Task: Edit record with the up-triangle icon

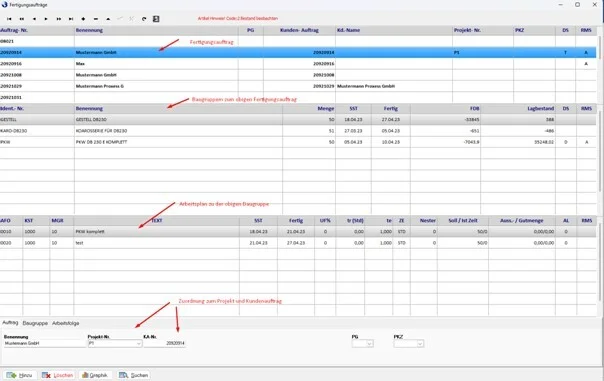Action: pyautogui.click(x=108, y=19)
